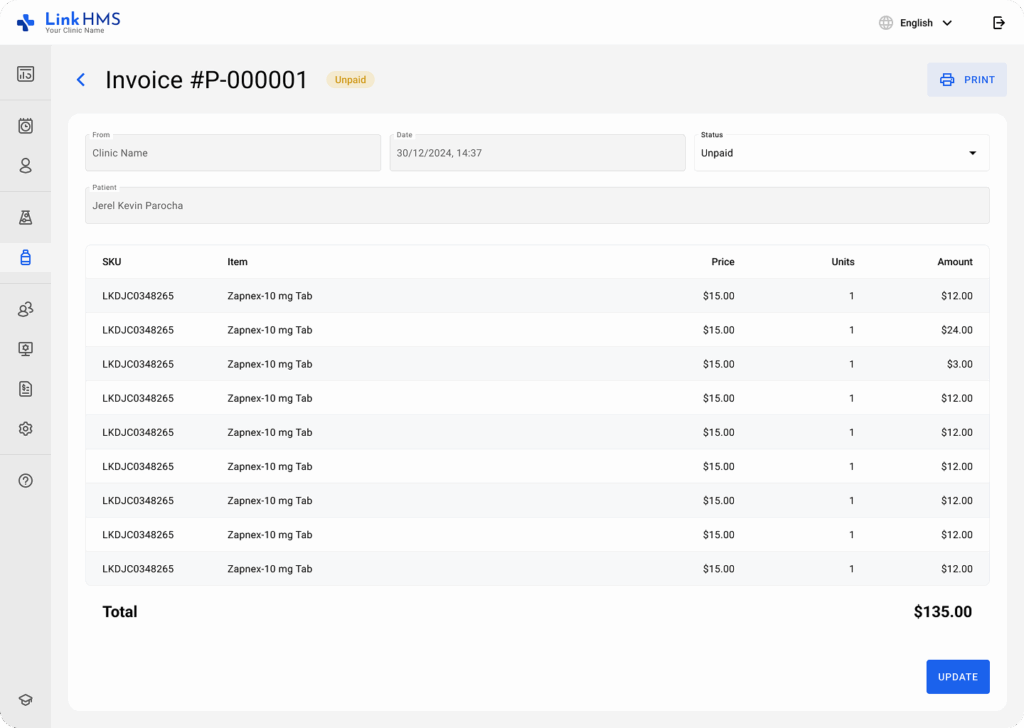Open the dashboard icon in sidebar

(x=25, y=74)
